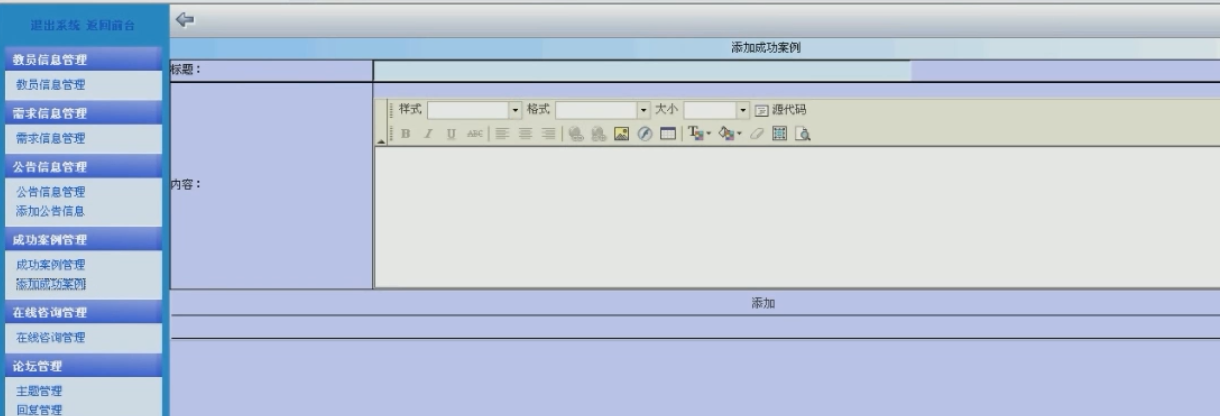The width and height of the screenshot is (1220, 416).
Task: Open the background color paint bucket
Action: (730, 133)
